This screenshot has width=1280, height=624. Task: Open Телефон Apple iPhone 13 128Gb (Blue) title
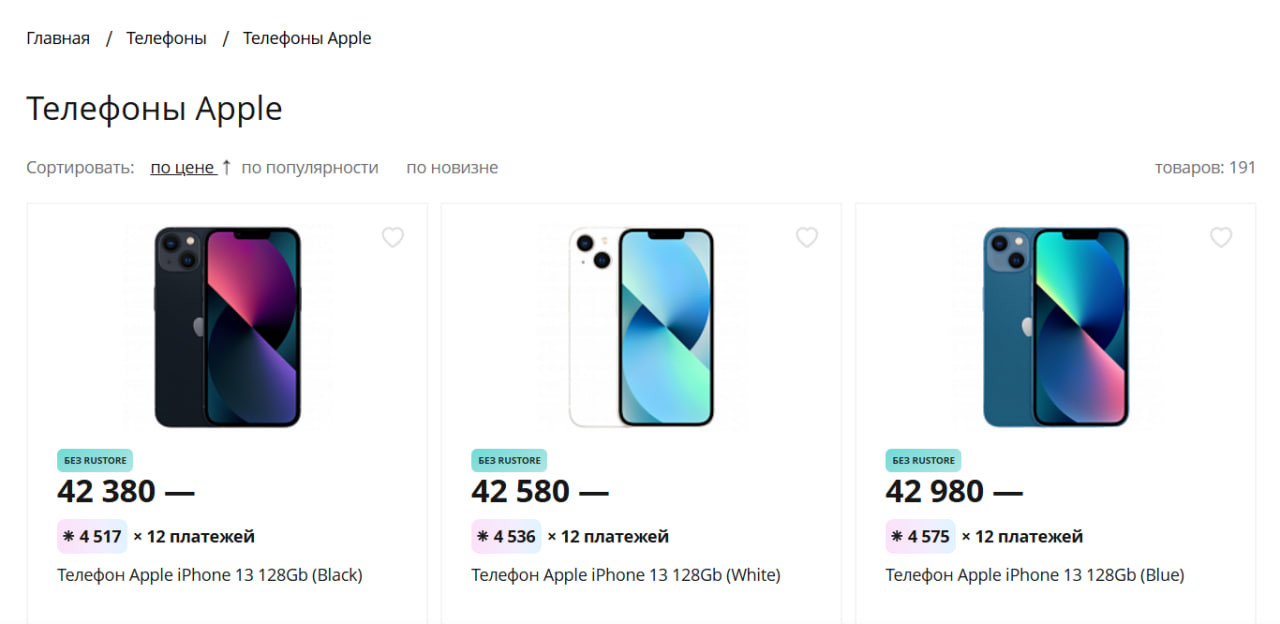click(1034, 575)
